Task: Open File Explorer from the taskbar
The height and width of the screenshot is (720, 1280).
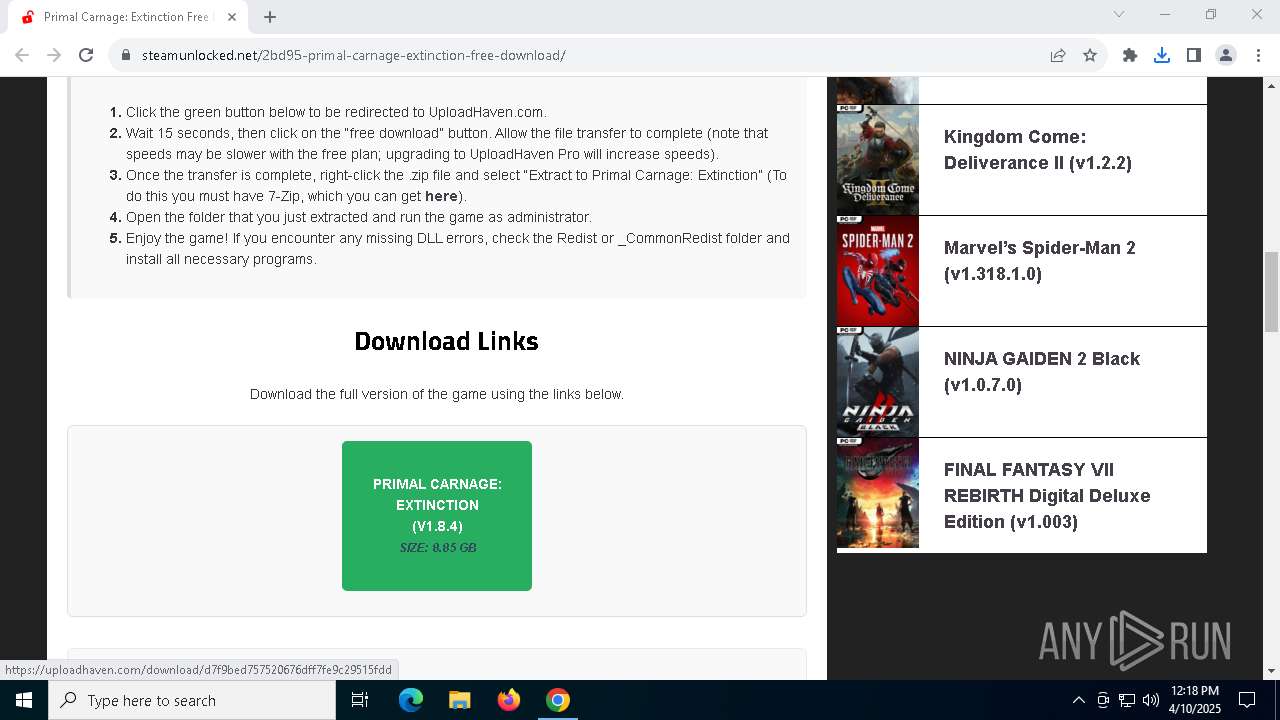Action: tap(459, 700)
